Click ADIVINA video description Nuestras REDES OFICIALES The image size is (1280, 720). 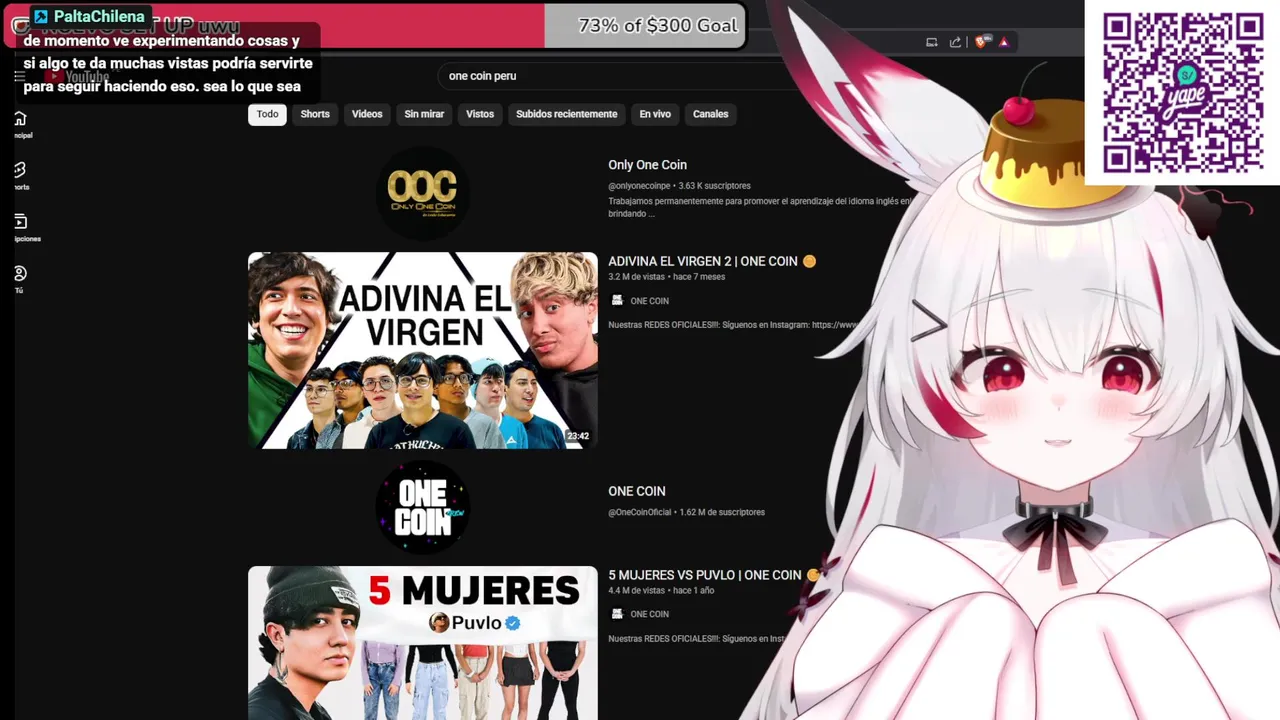pyautogui.click(x=733, y=325)
